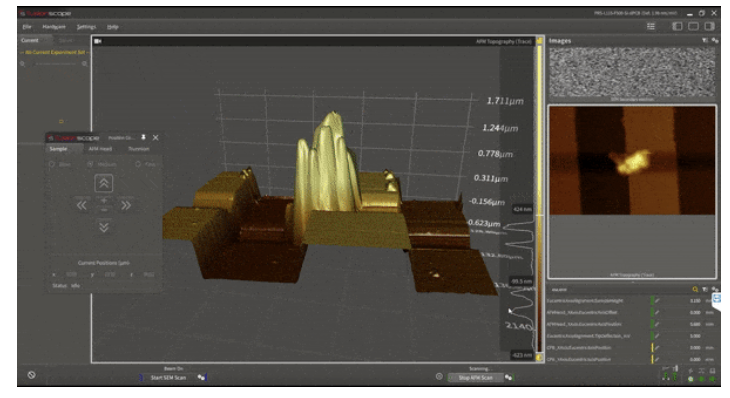Pin the position control panel
The image size is (730, 398).
coord(143,137)
